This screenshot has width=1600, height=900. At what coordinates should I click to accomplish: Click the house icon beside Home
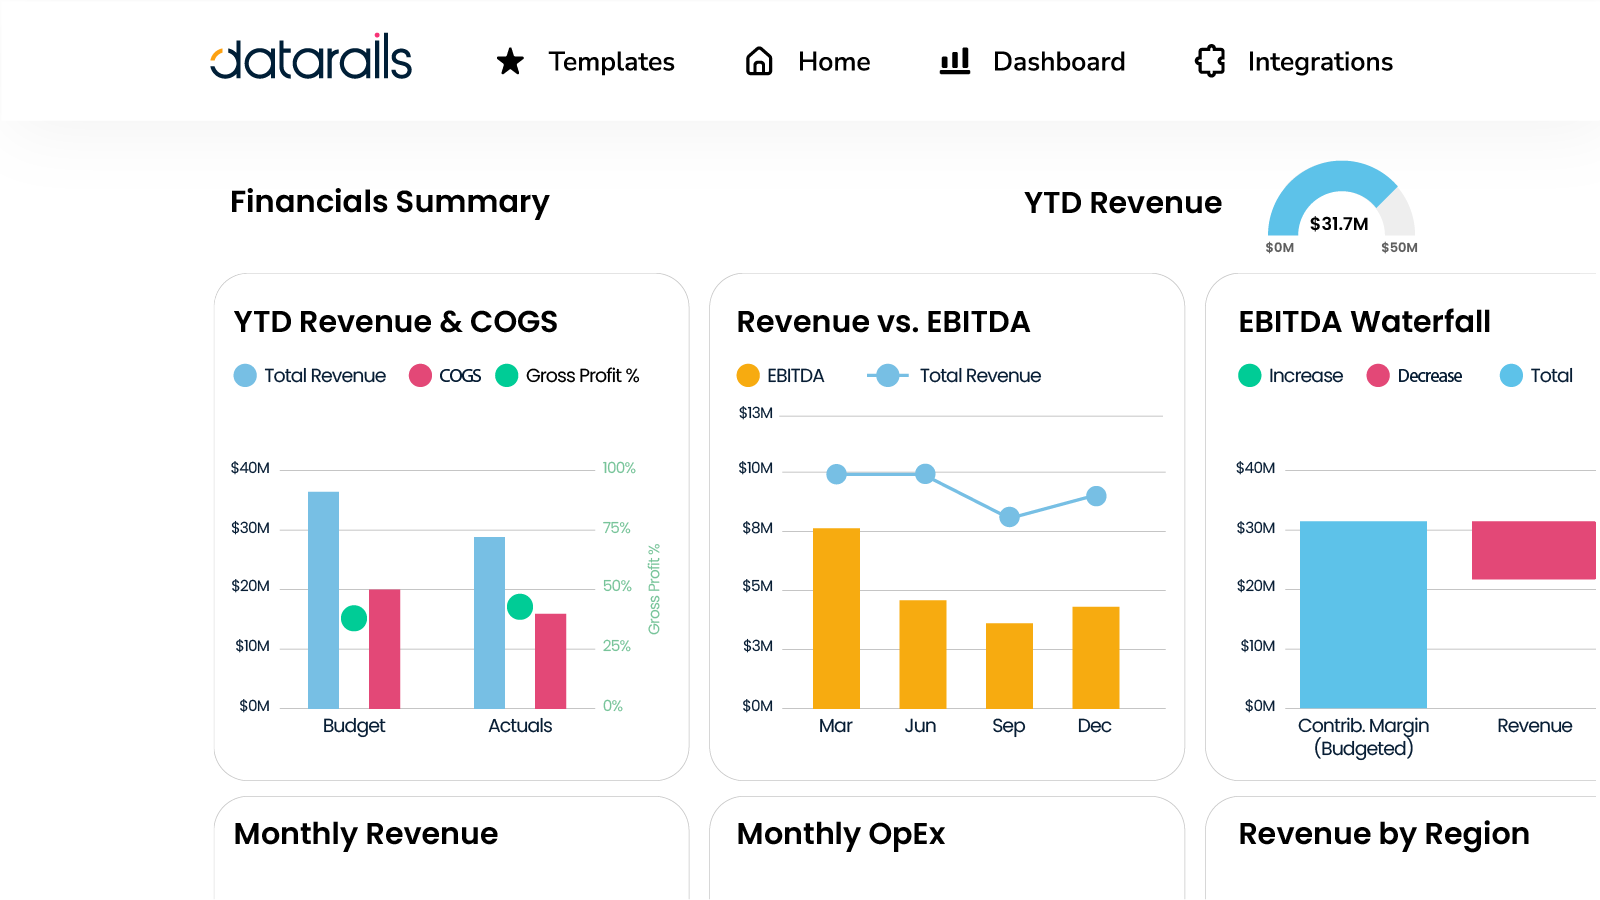click(x=759, y=62)
